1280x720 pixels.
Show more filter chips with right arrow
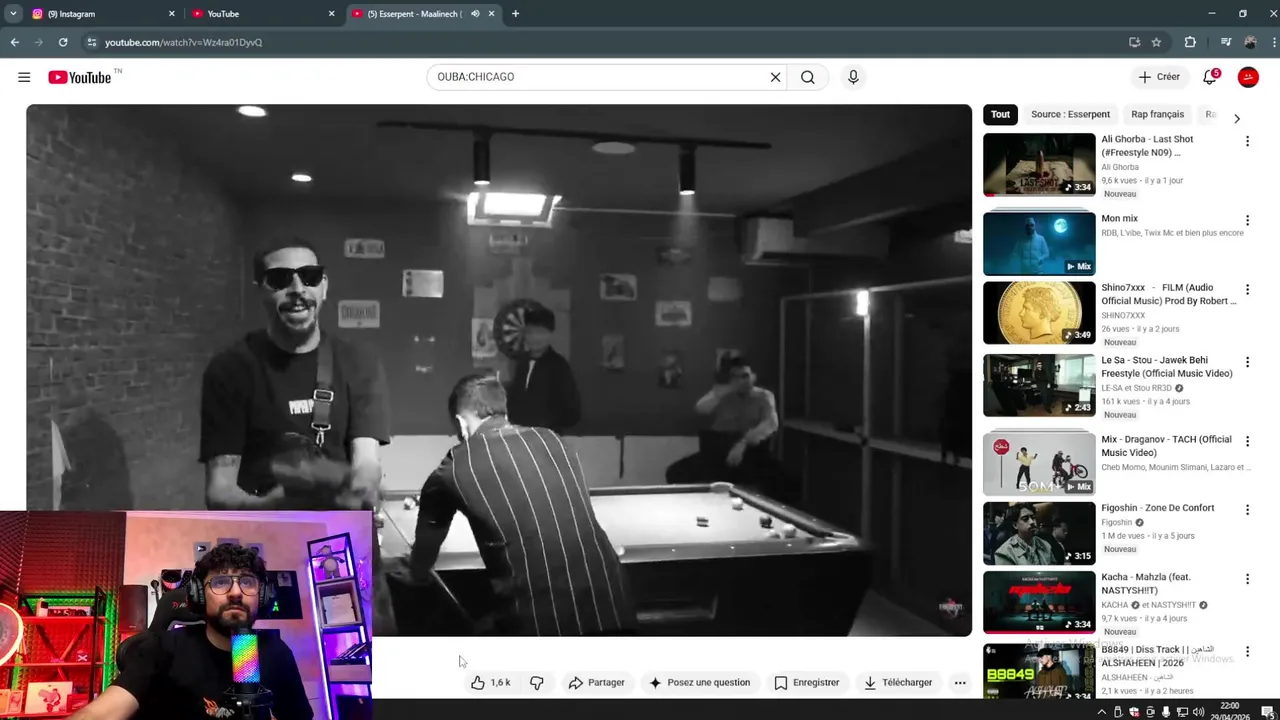point(1237,118)
